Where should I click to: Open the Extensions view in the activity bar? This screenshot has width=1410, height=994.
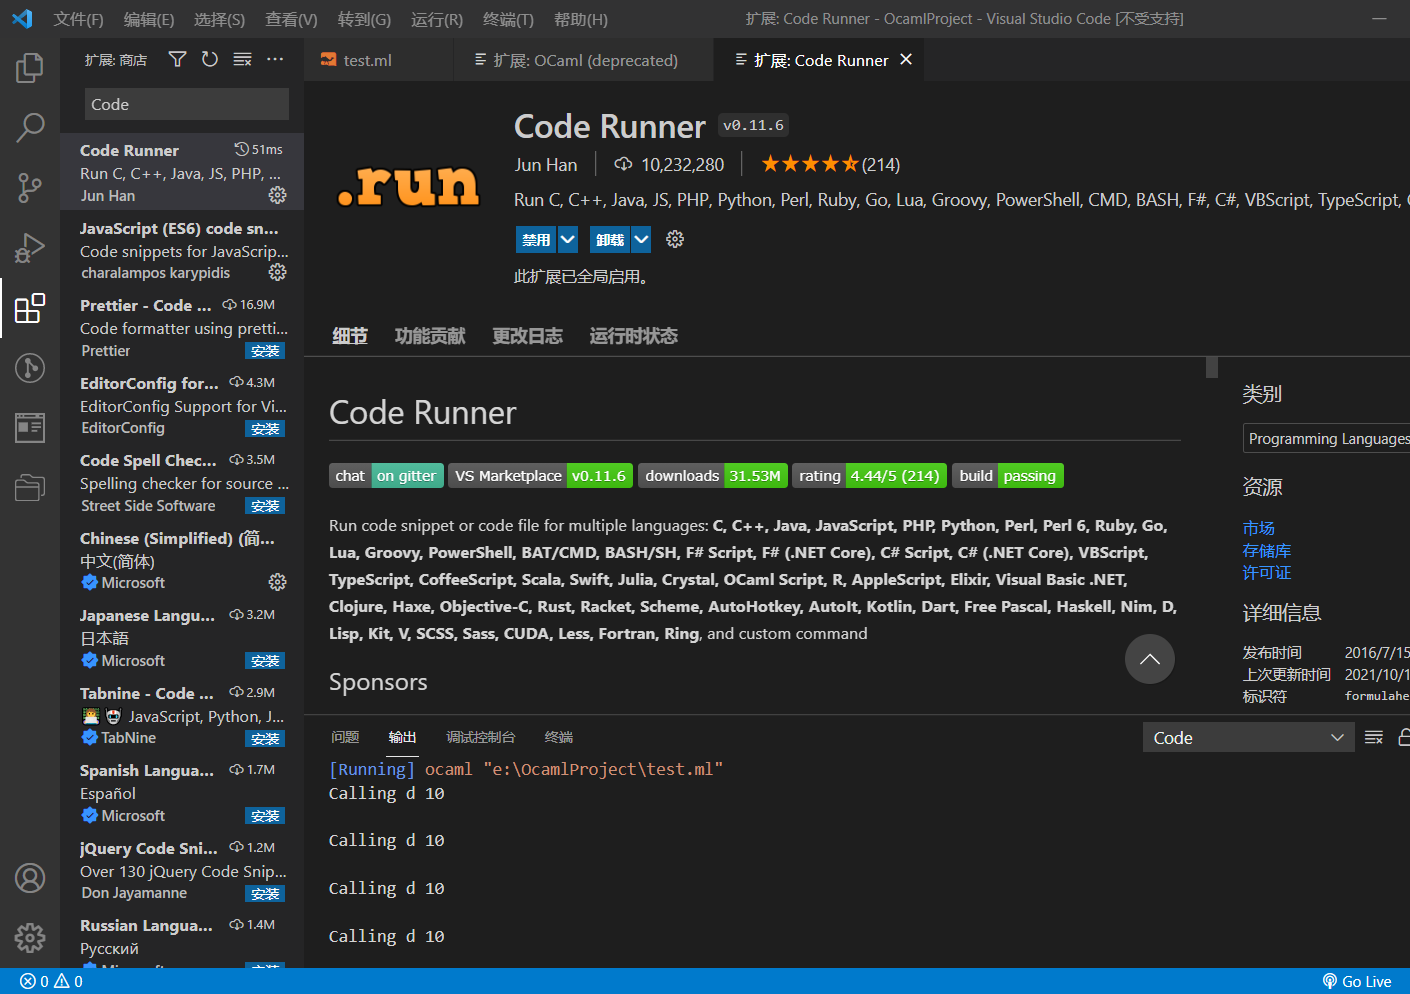[29, 308]
